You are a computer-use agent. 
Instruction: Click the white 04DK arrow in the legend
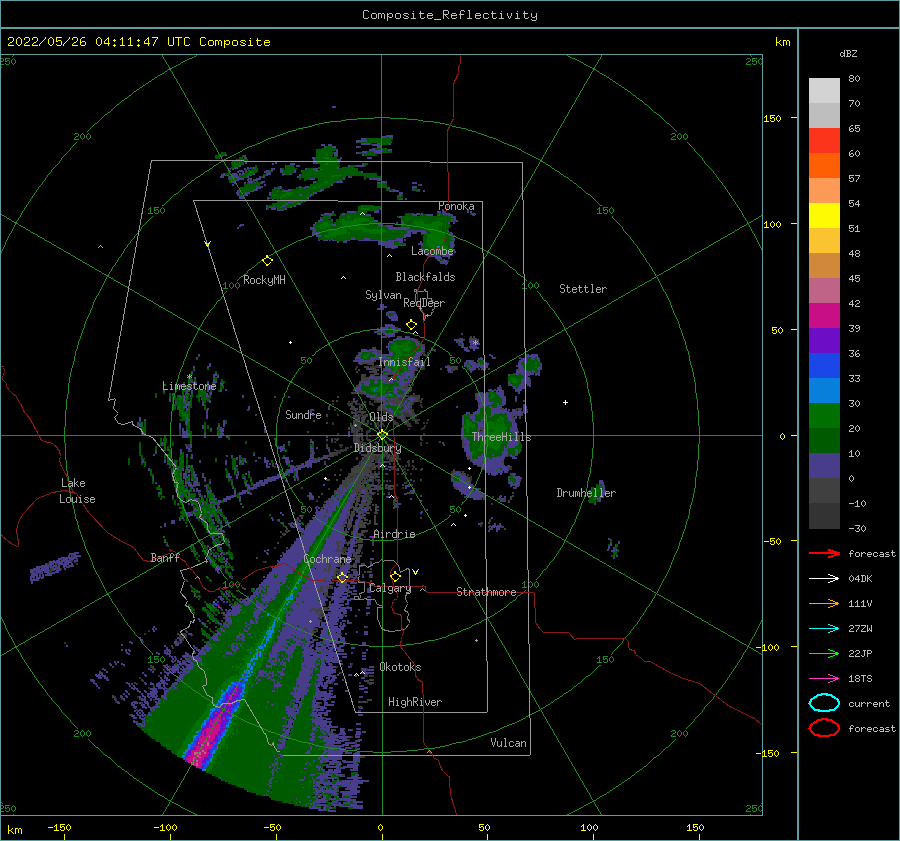[x=824, y=579]
